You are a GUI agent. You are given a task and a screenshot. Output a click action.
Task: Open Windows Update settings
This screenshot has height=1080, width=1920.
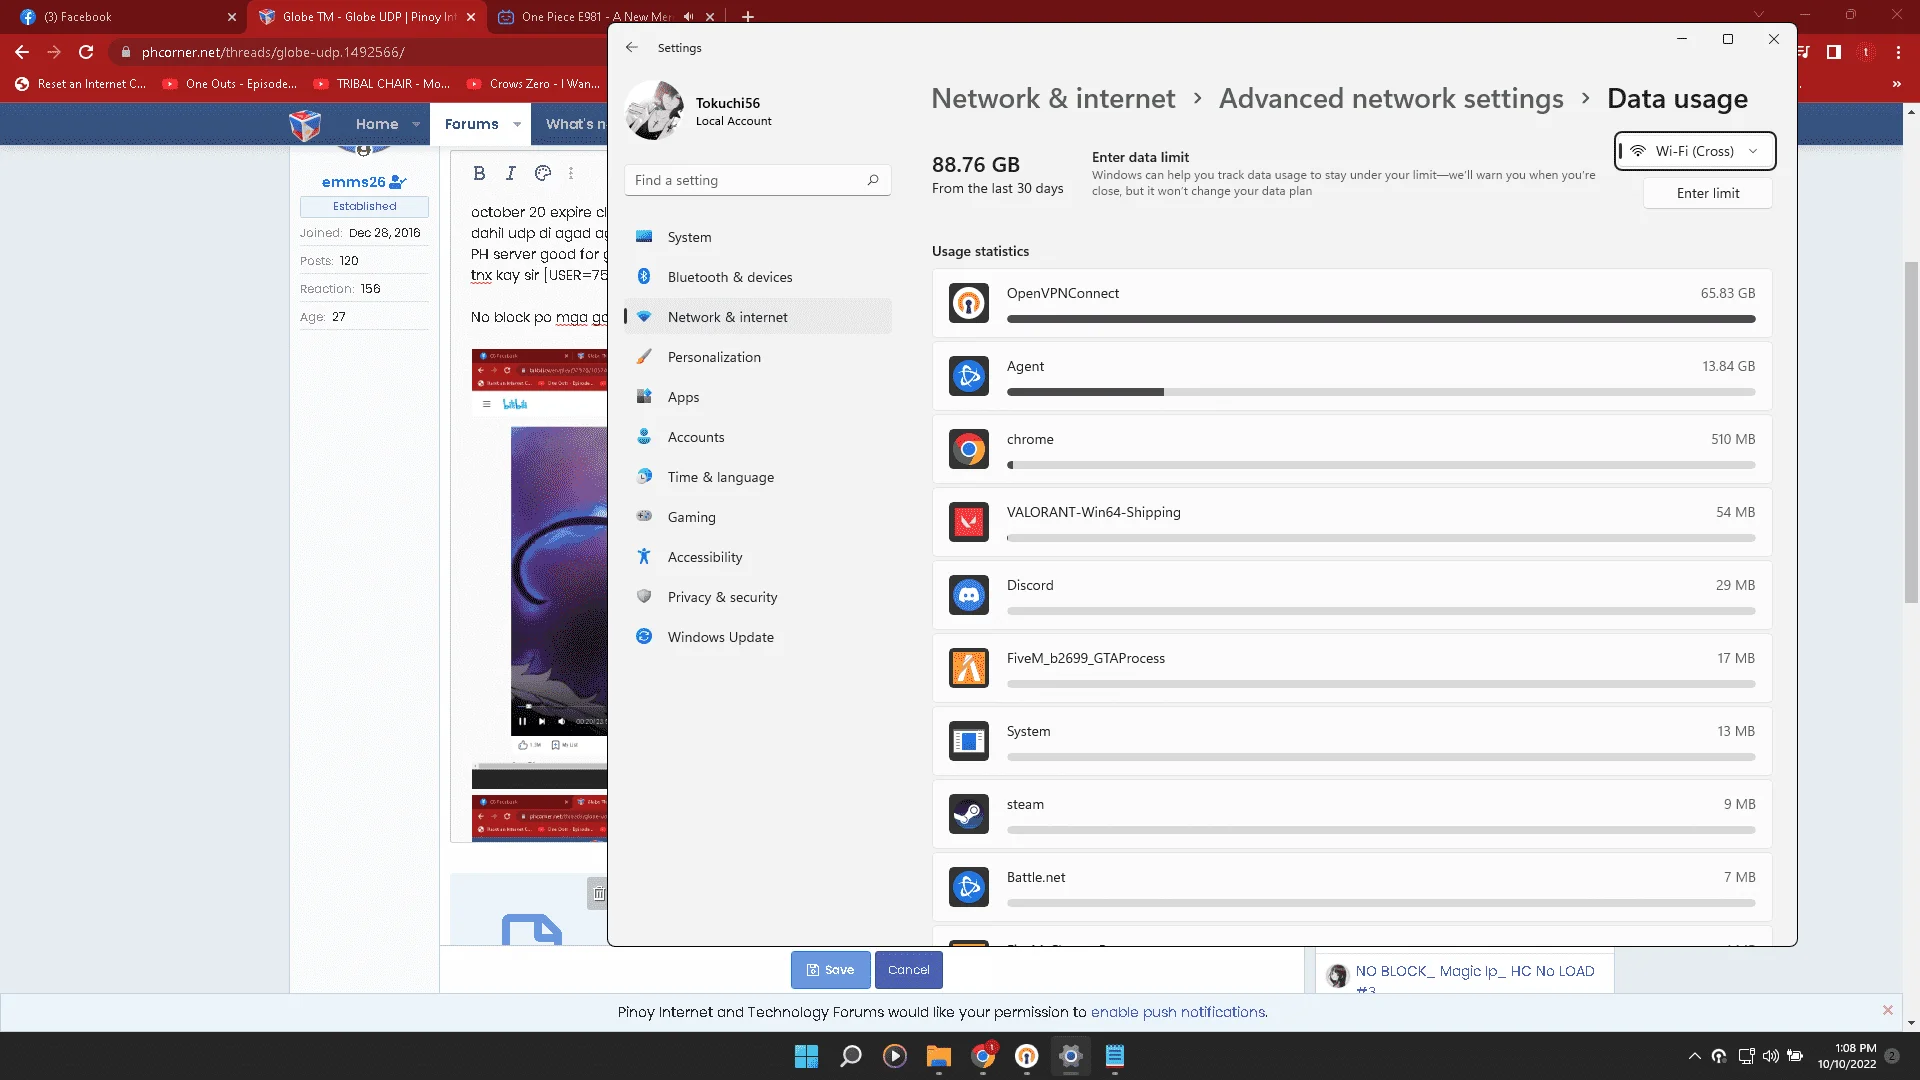[757, 637]
